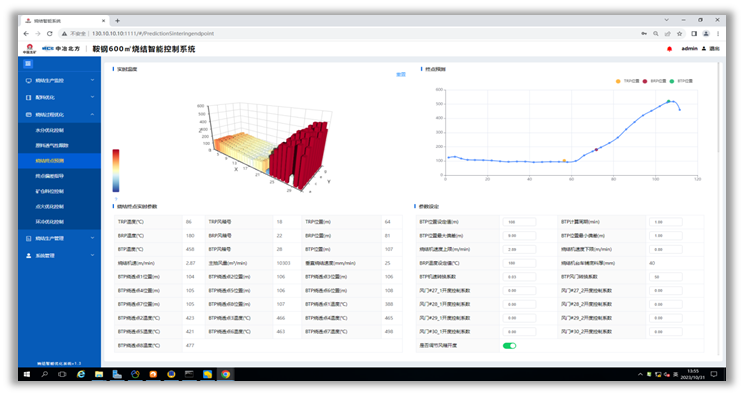Click the BTP温度(℃) value 458
744x396 pixels.
(190, 249)
